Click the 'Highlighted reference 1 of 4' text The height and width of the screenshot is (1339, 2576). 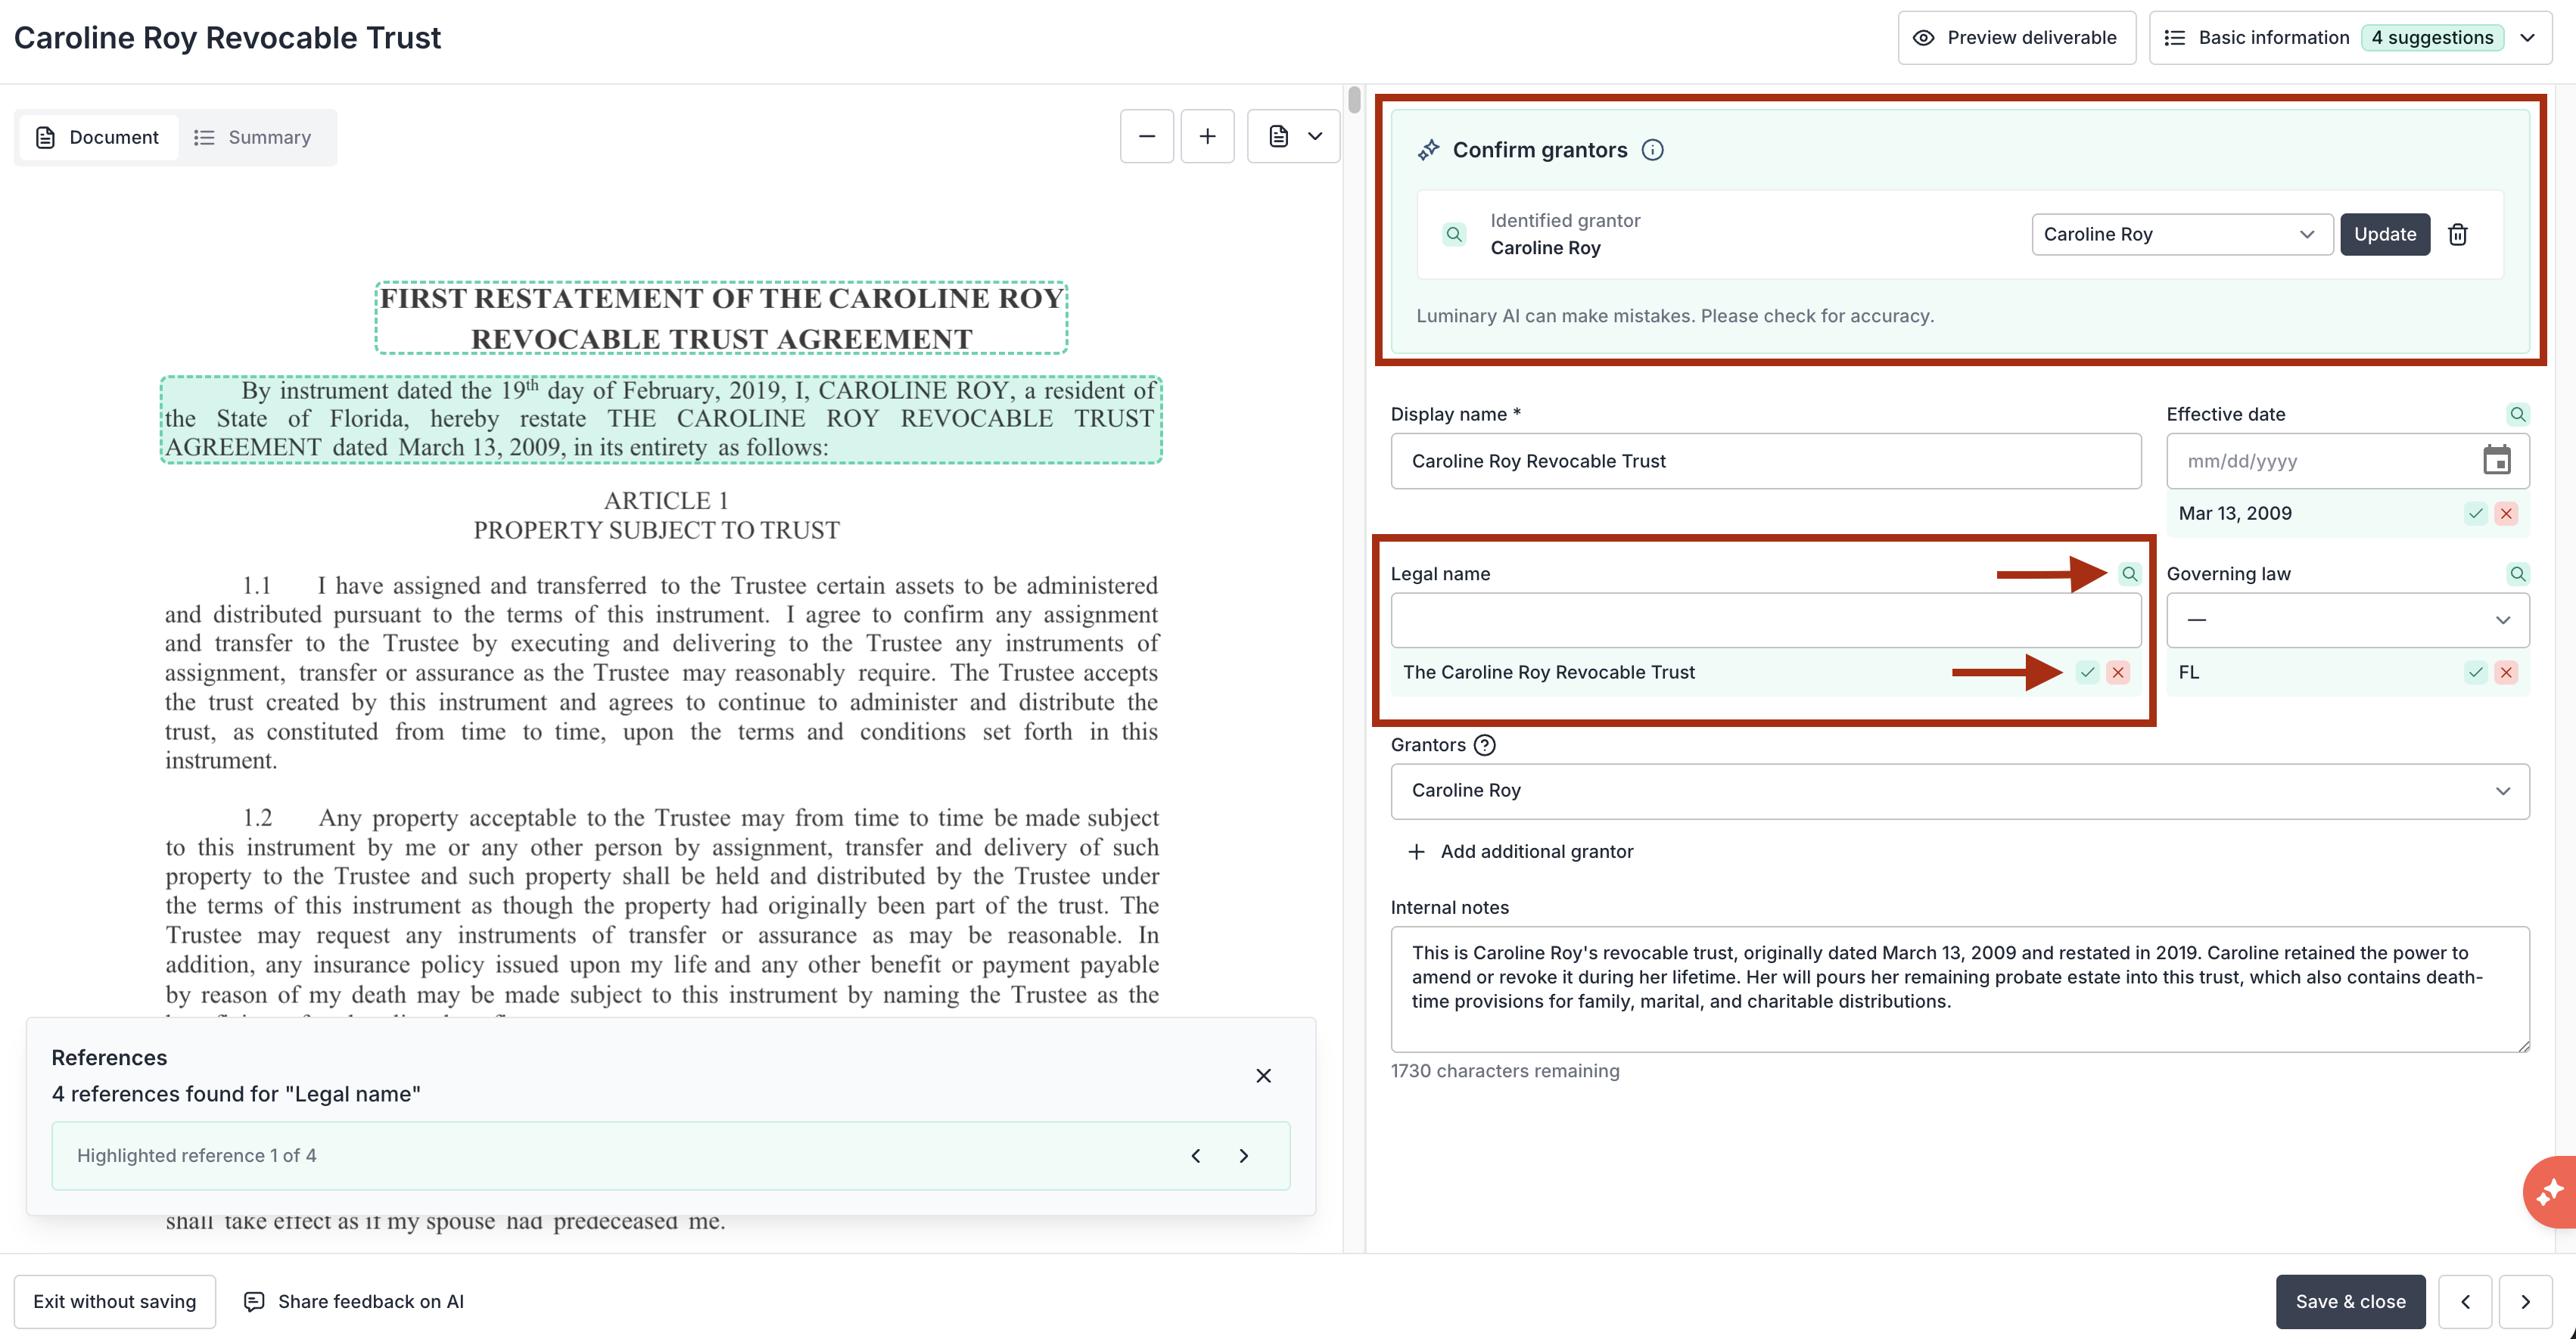coord(197,1156)
